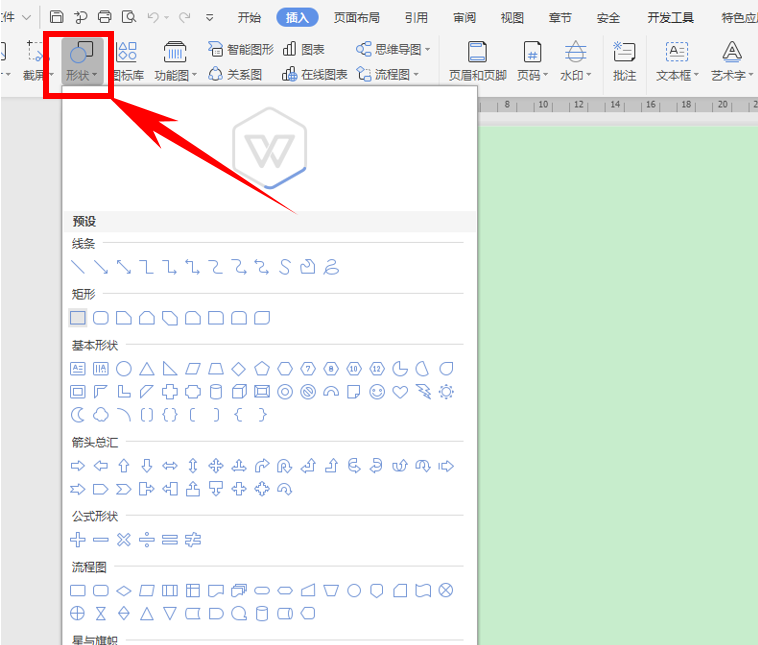Click the 批注 comment button
Screen dimensions: 758x645
coord(624,62)
